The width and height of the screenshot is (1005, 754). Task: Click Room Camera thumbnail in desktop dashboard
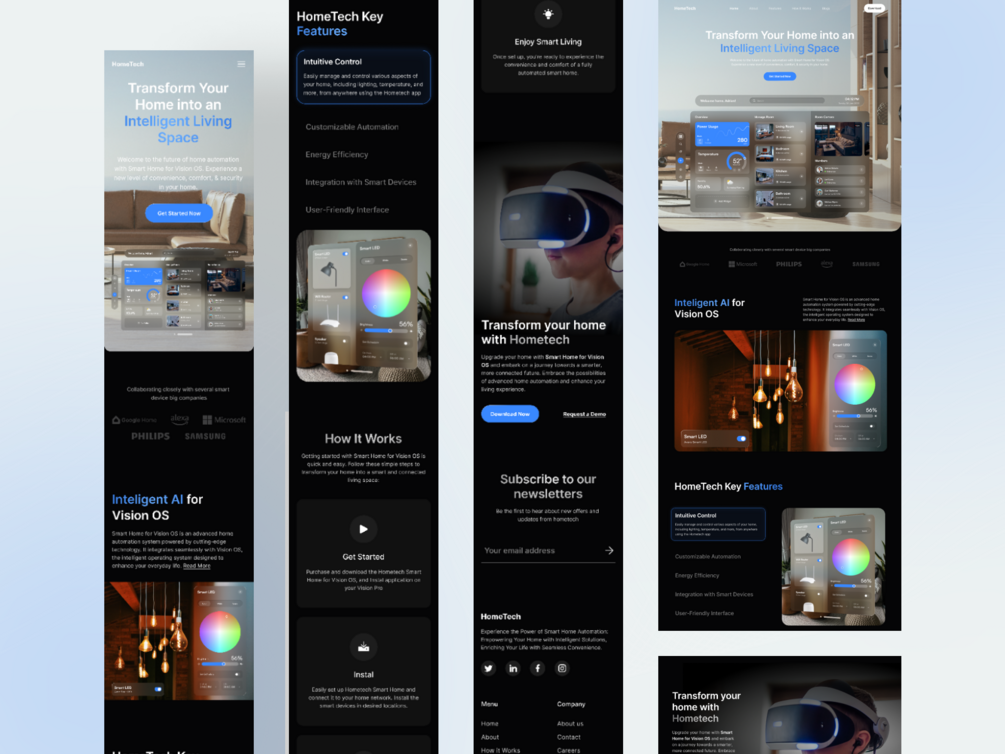pyautogui.click(x=839, y=139)
